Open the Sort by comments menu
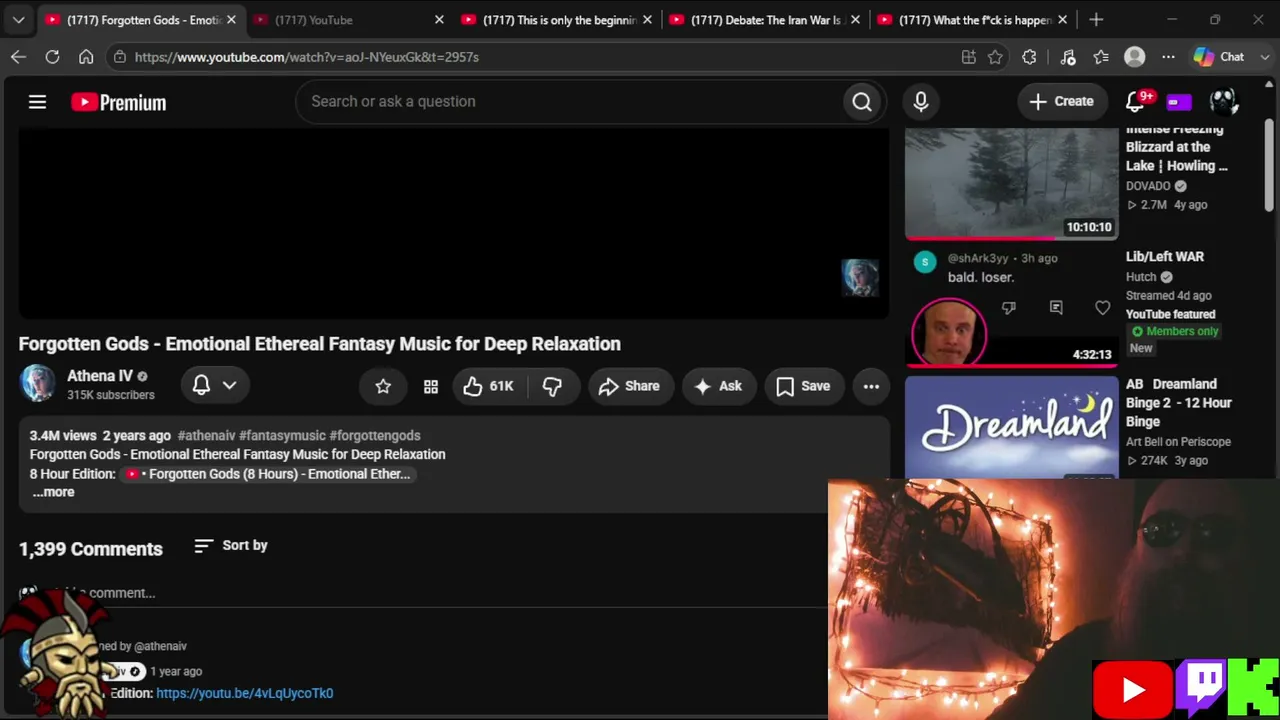This screenshot has height=720, width=1280. (x=231, y=545)
